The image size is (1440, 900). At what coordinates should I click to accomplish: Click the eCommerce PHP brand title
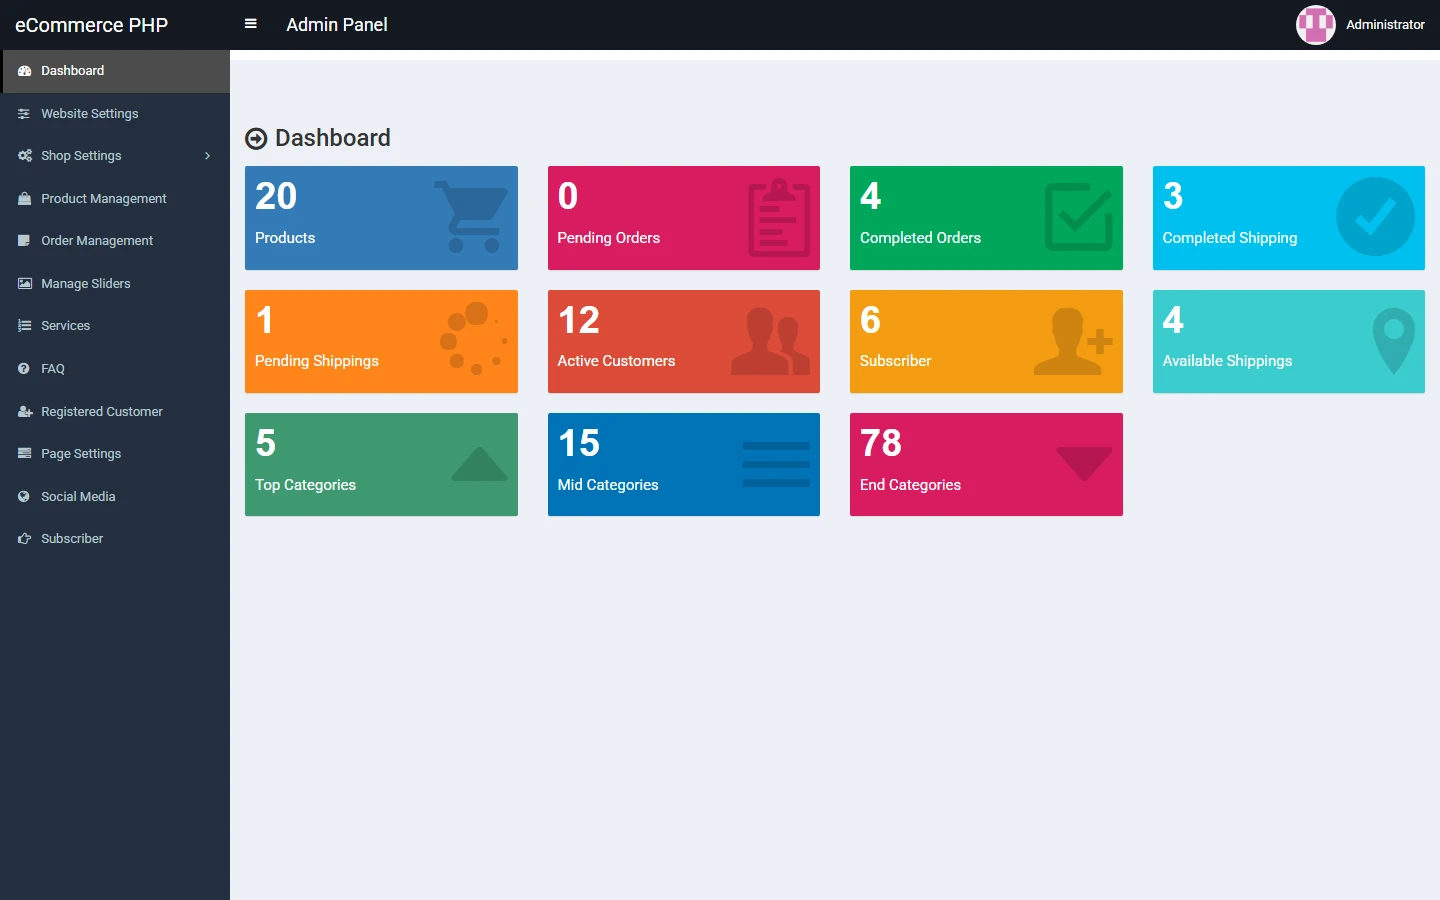tap(91, 25)
